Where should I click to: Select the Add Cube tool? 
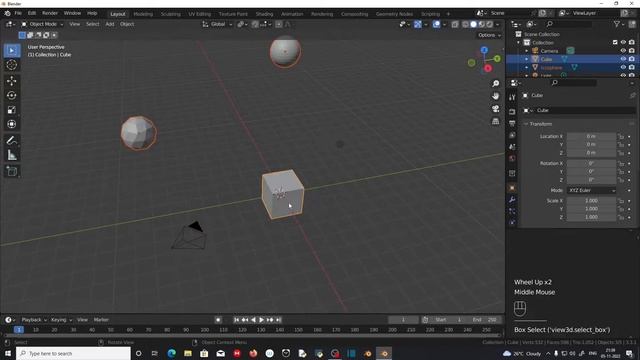point(11,171)
